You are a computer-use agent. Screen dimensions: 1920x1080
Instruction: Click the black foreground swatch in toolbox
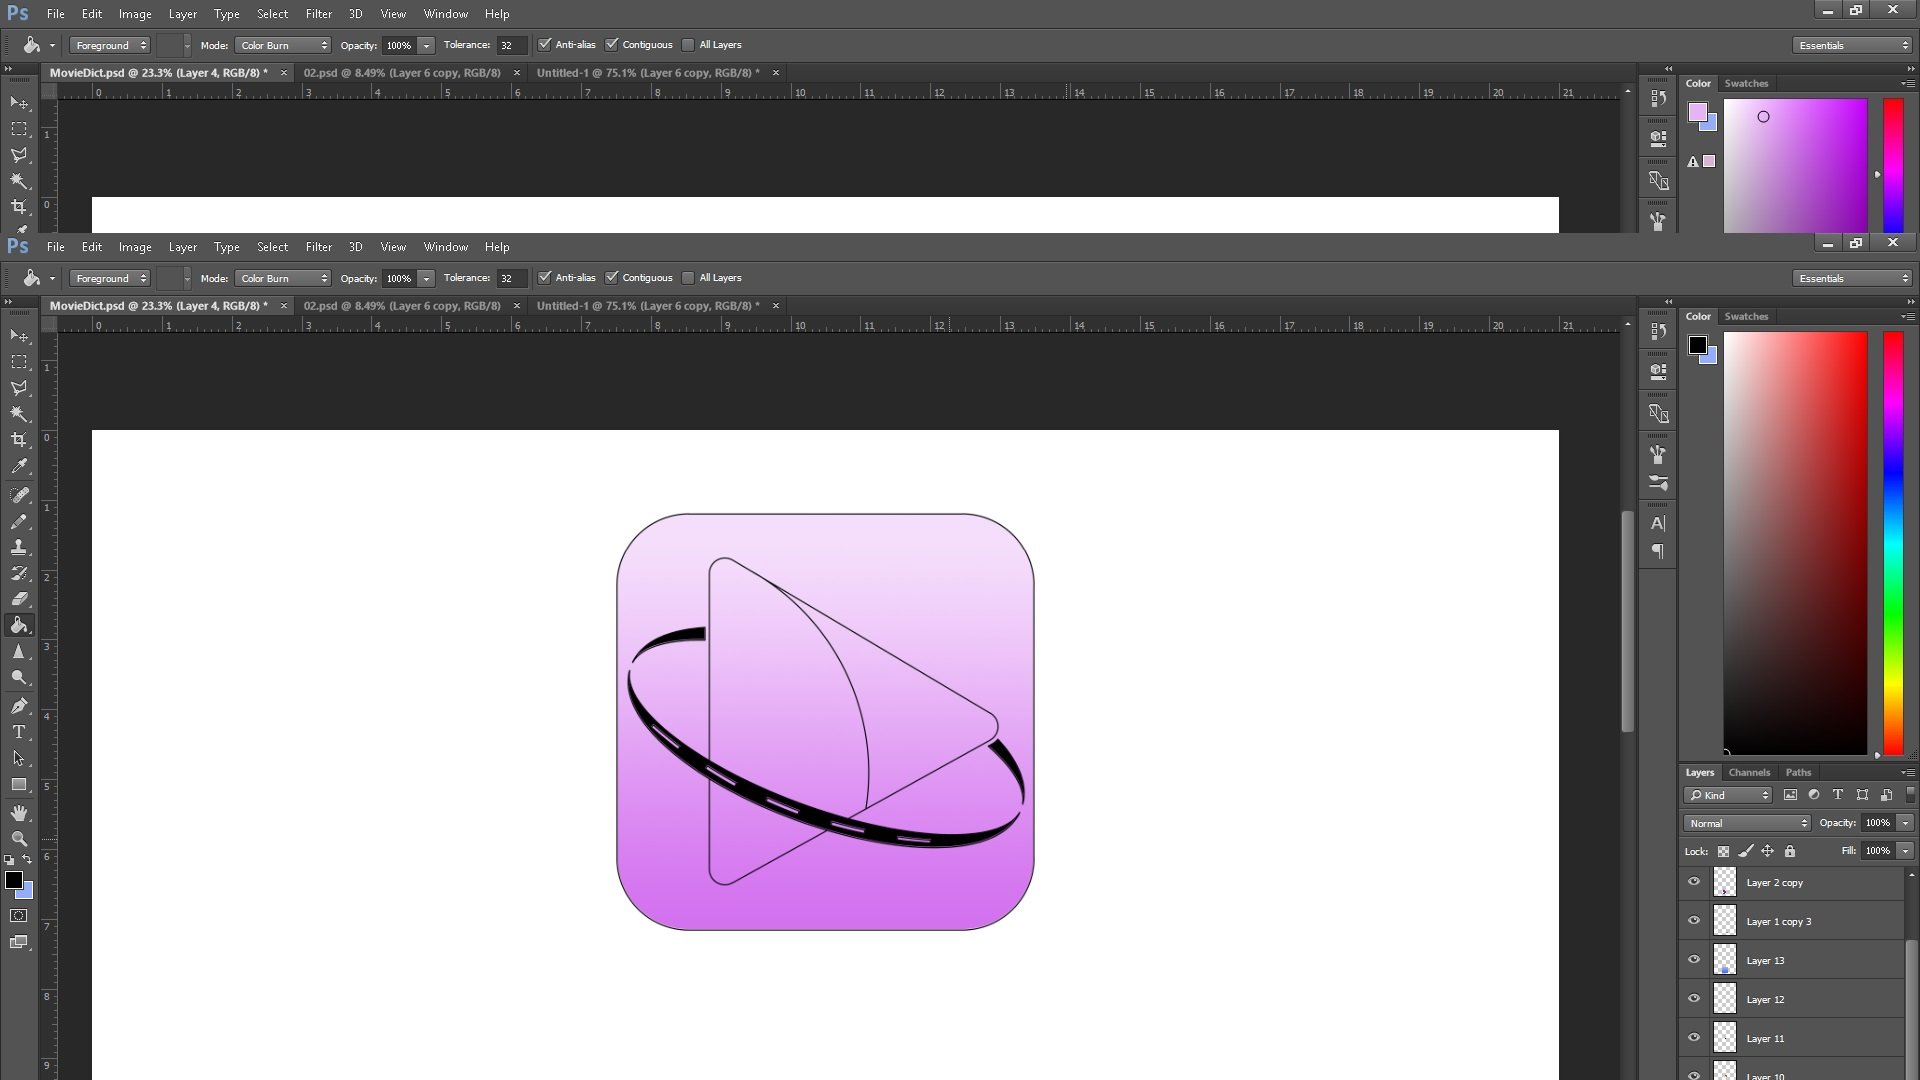coord(13,880)
